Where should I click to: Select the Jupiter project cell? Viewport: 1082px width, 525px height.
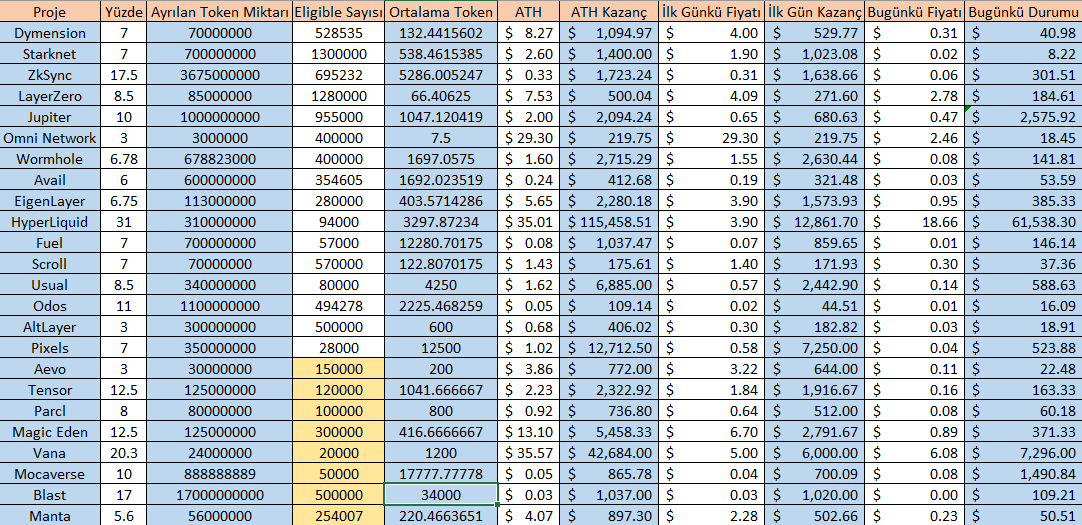(50, 117)
